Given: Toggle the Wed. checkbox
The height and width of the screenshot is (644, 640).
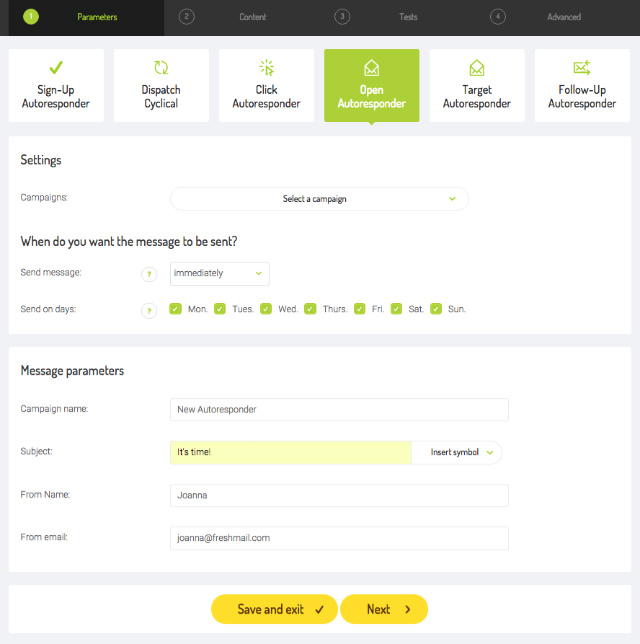Looking at the screenshot, I should click(x=266, y=309).
